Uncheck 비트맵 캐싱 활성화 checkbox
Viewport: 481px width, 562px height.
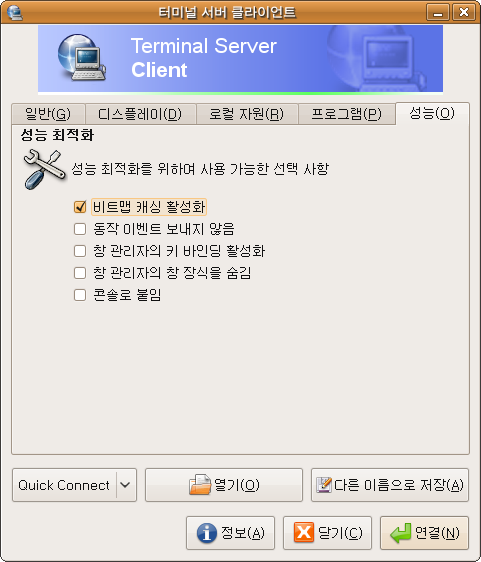[80, 207]
